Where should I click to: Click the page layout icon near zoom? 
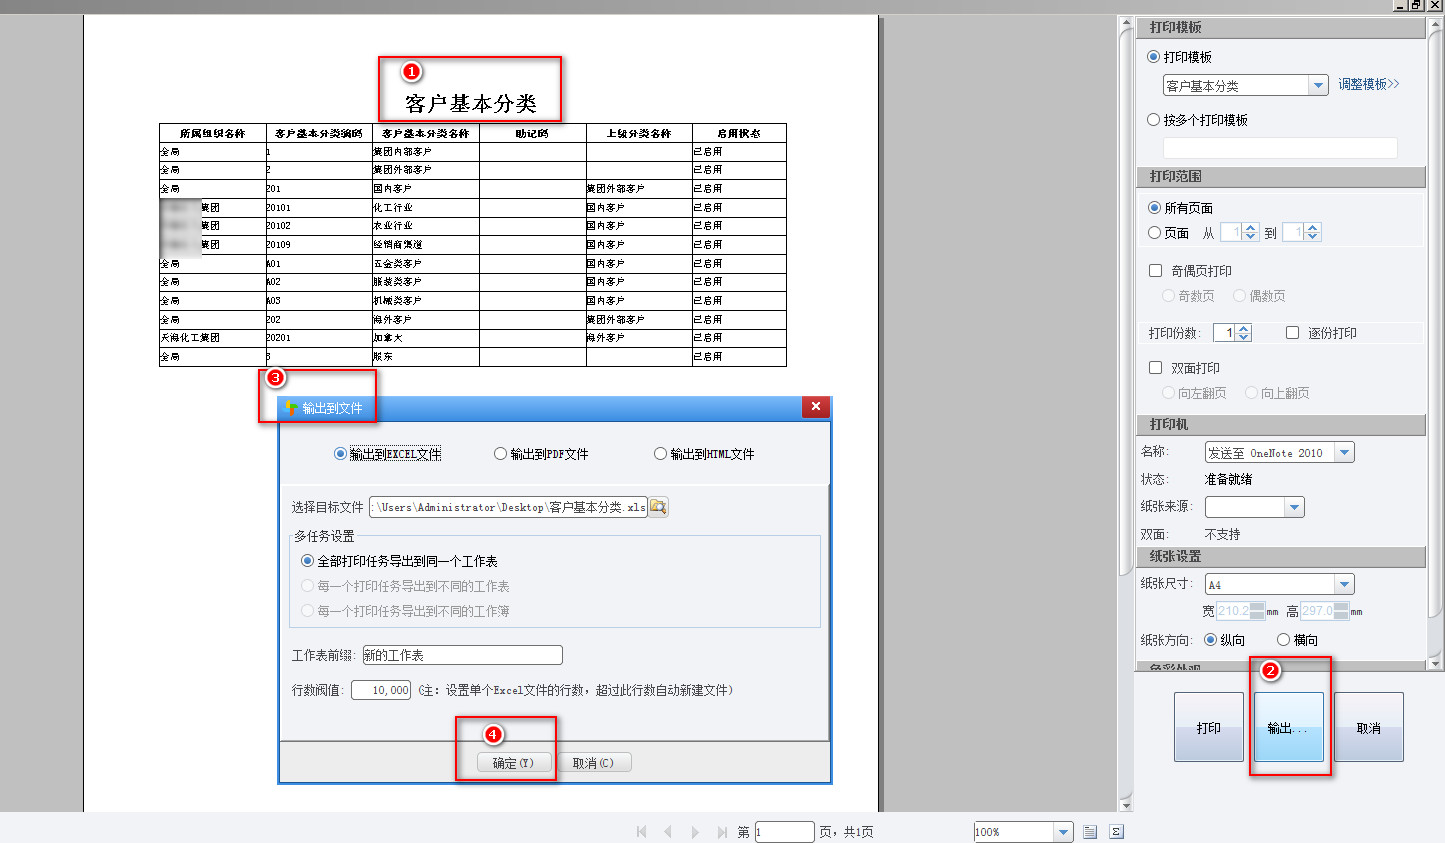[x=1090, y=832]
